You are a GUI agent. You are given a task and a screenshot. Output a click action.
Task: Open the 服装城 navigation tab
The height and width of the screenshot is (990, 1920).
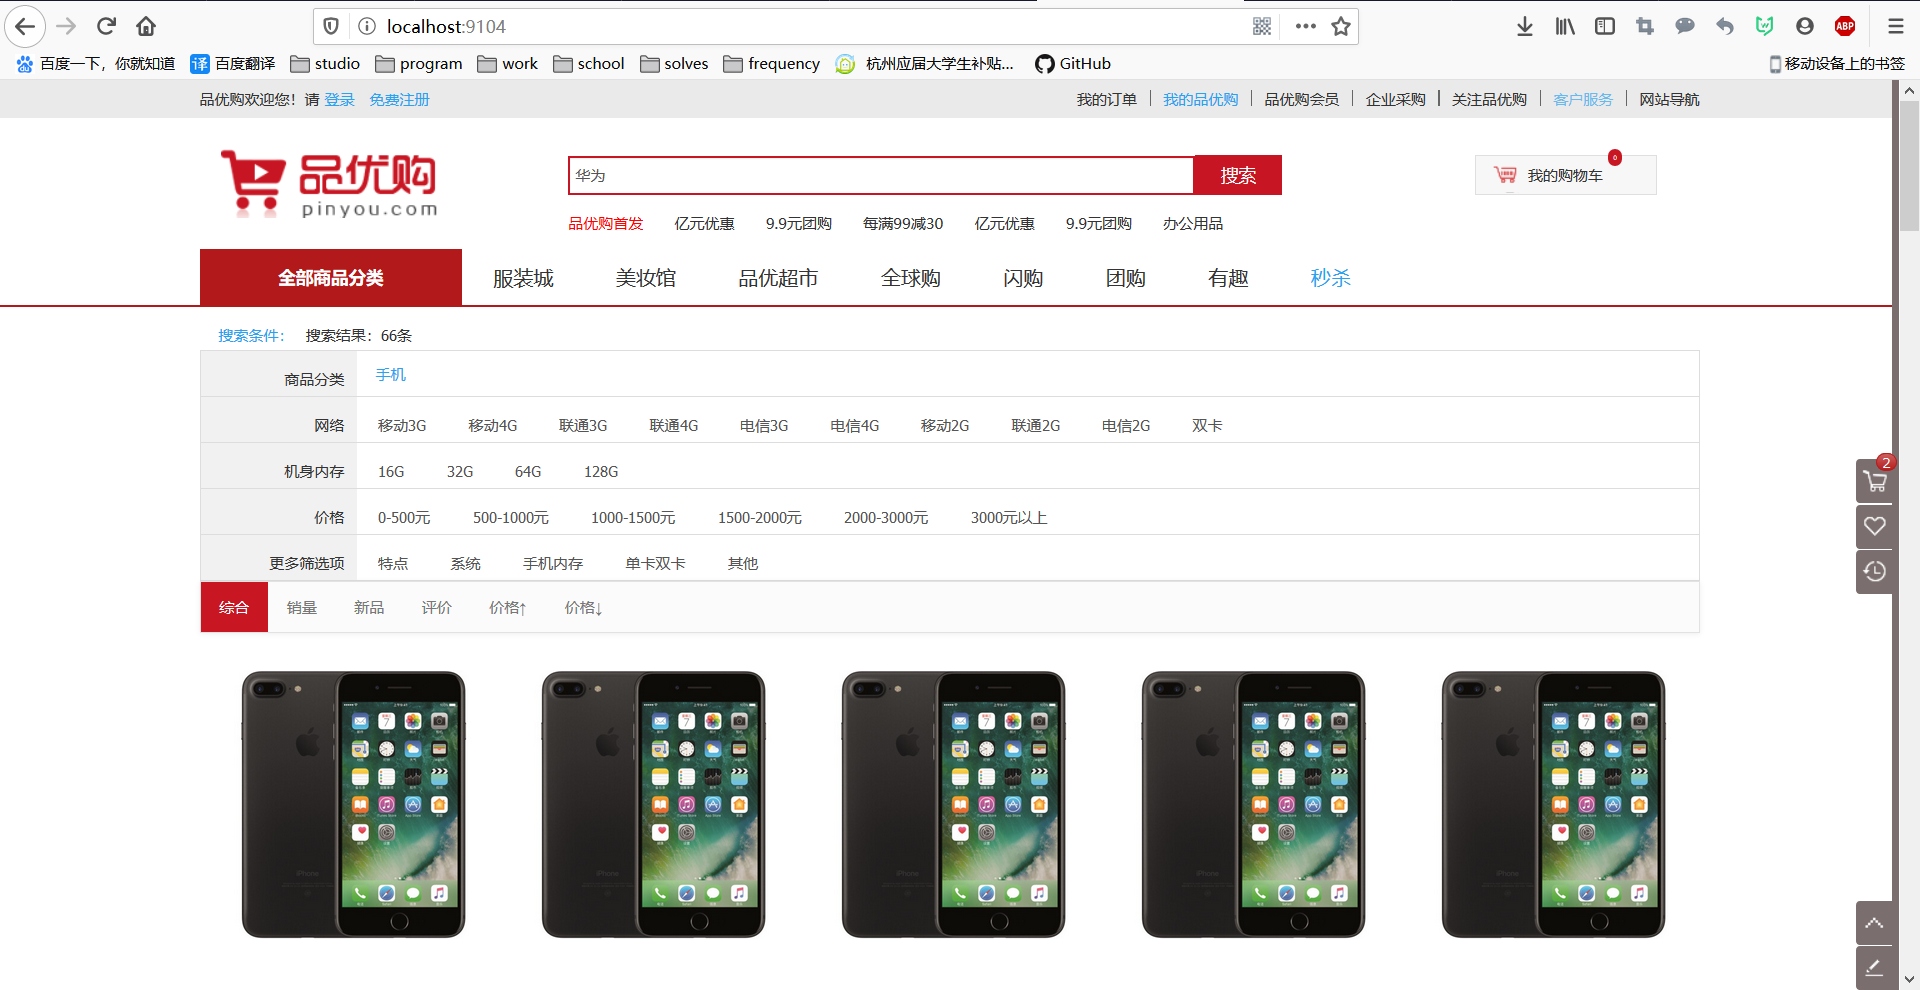pyautogui.click(x=523, y=278)
